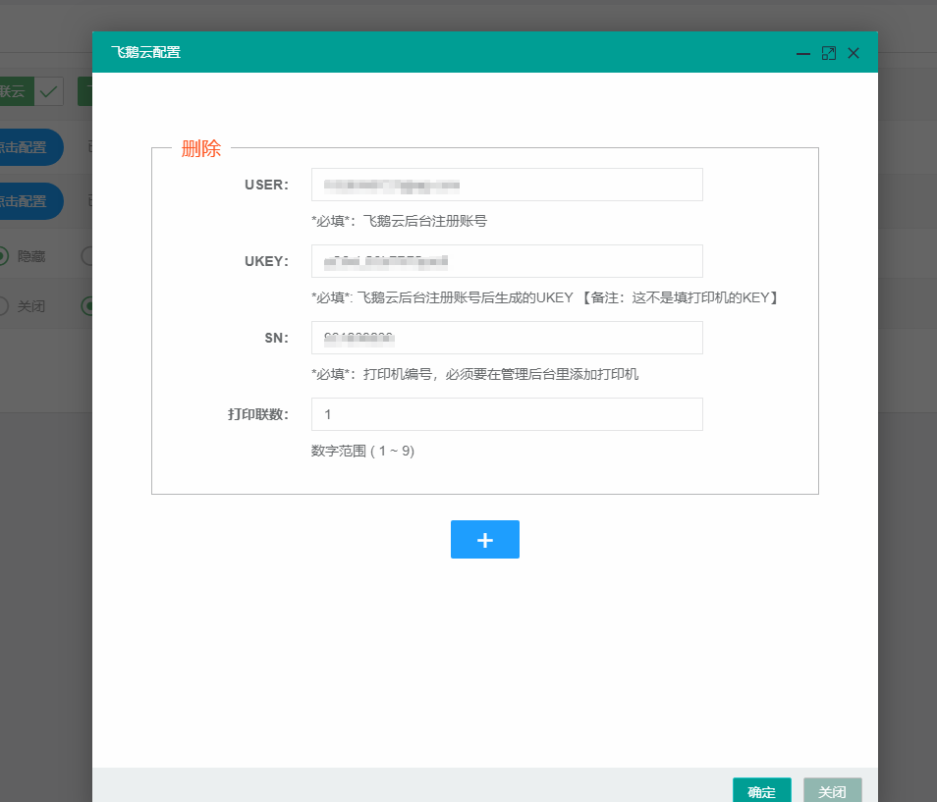The image size is (937, 802).
Task: Maximize the 飞鹅云配置 dialog
Action: click(x=828, y=53)
